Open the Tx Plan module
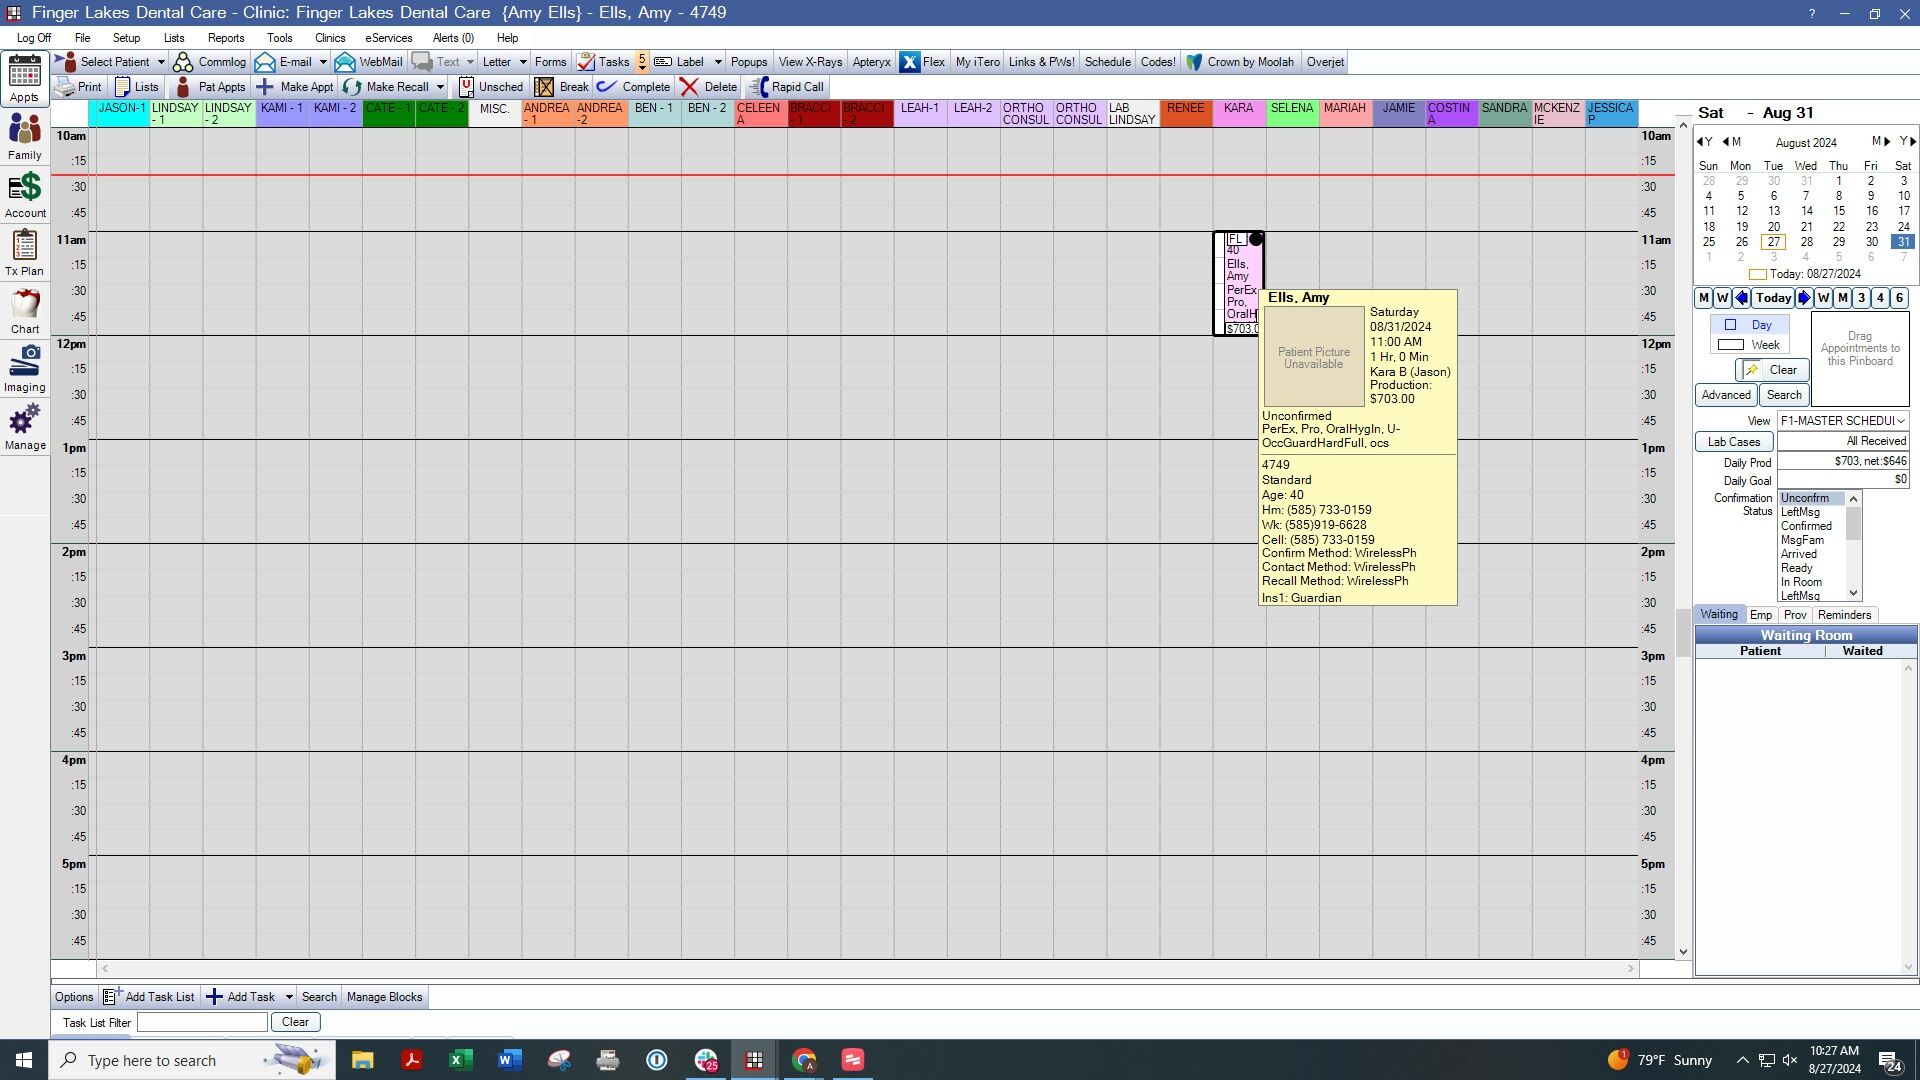 click(x=25, y=252)
